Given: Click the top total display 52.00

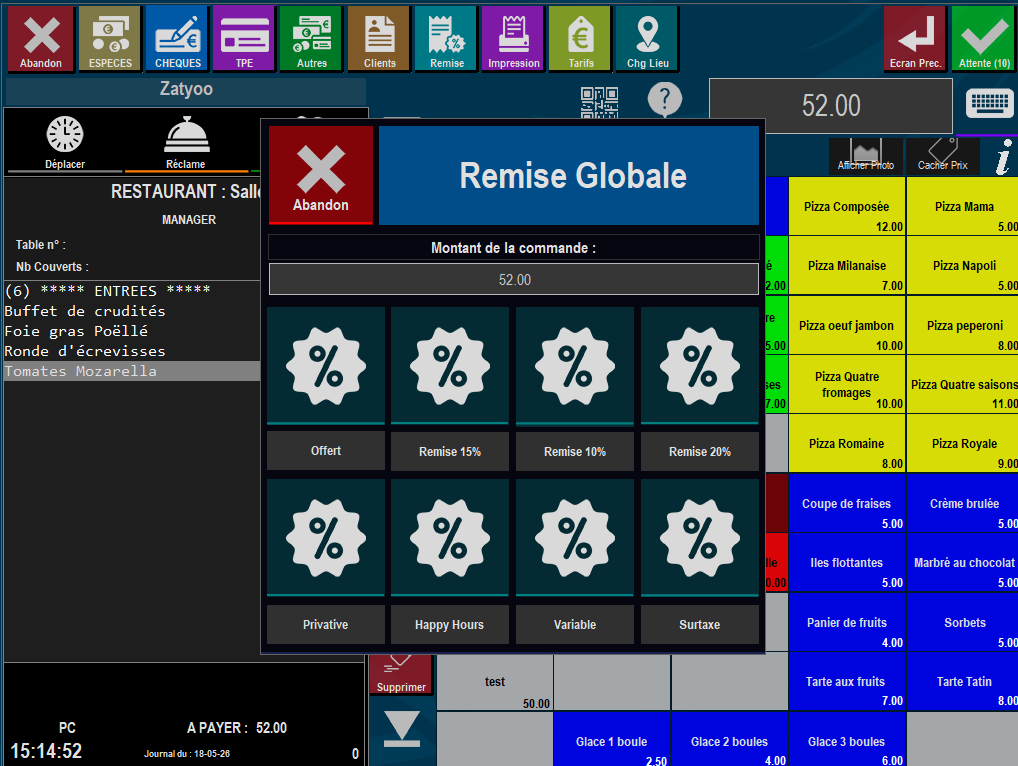Looking at the screenshot, I should 830,106.
